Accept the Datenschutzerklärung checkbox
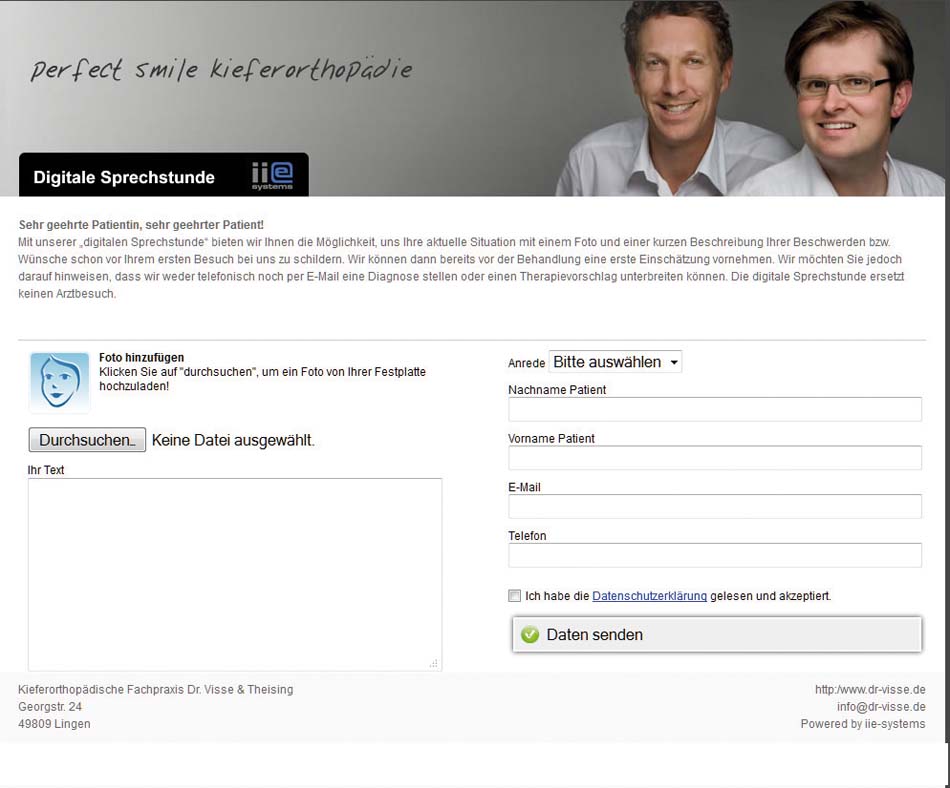The image size is (950, 788). 514,595
